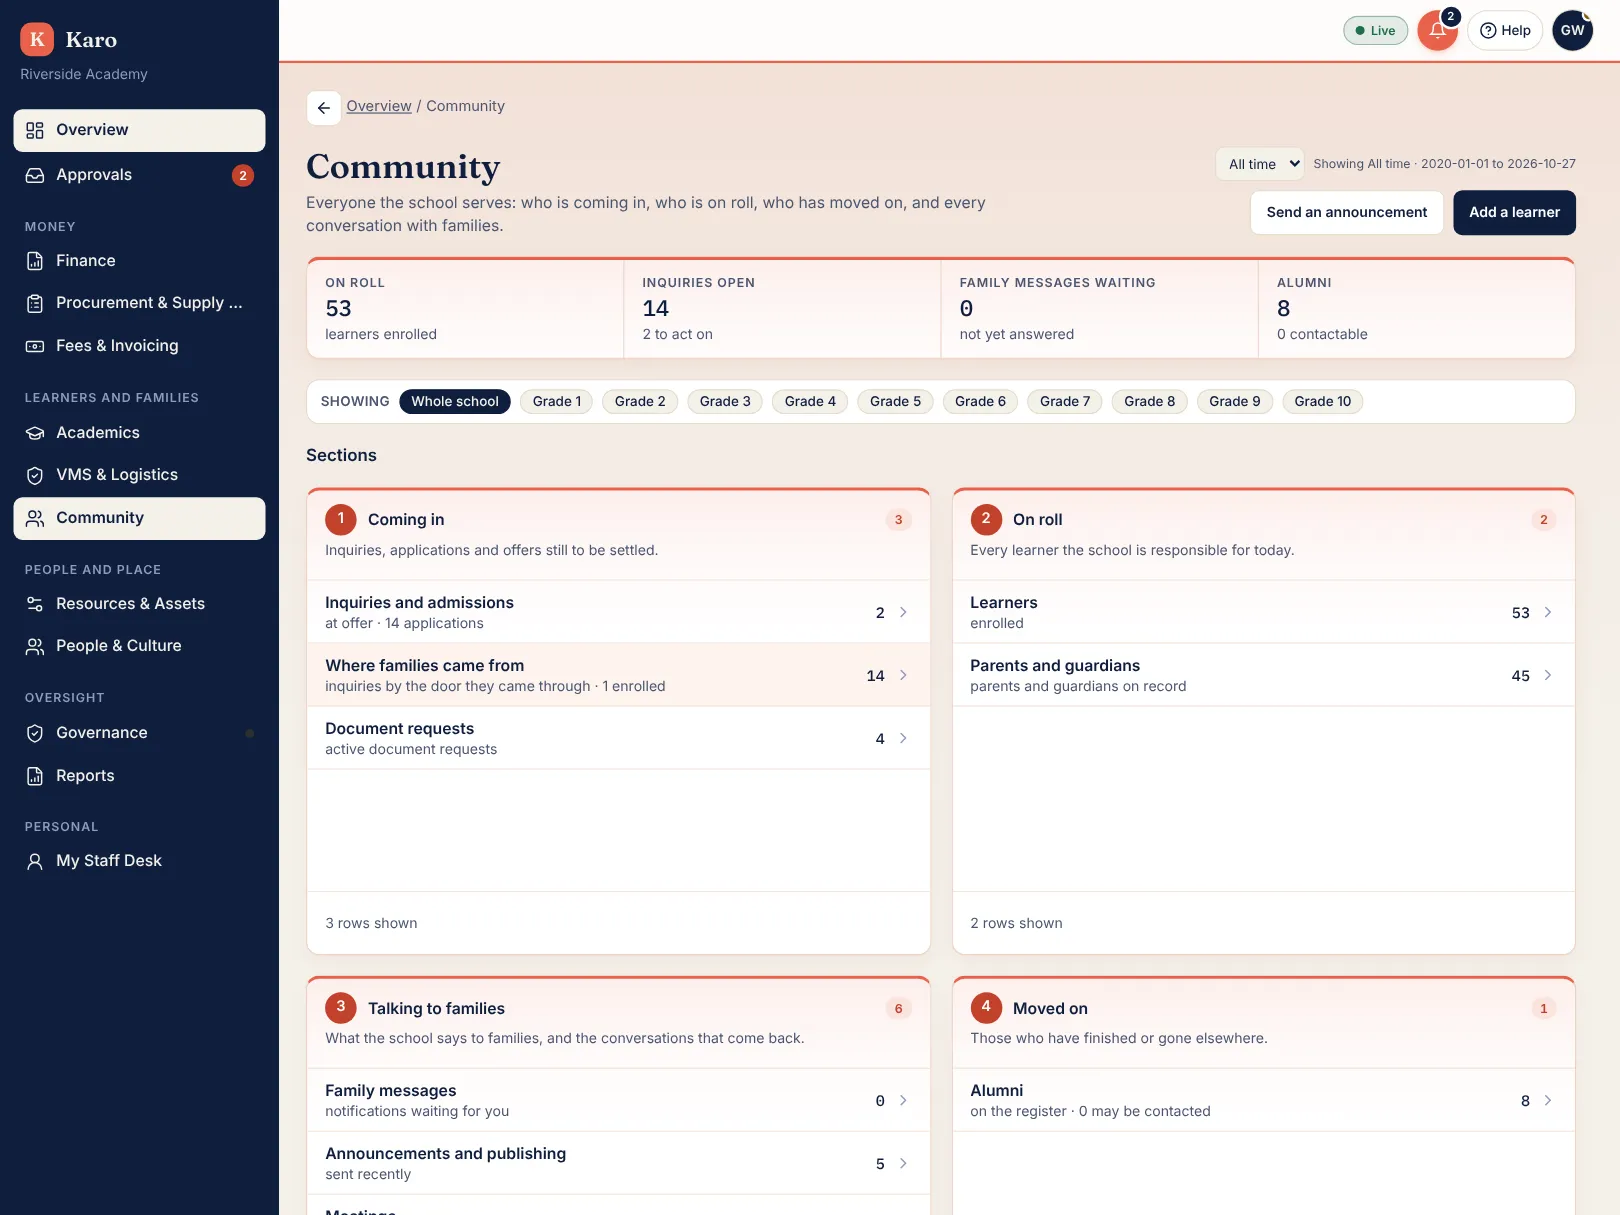Click the Approvals inbox icon
The height and width of the screenshot is (1215, 1620).
pos(35,175)
